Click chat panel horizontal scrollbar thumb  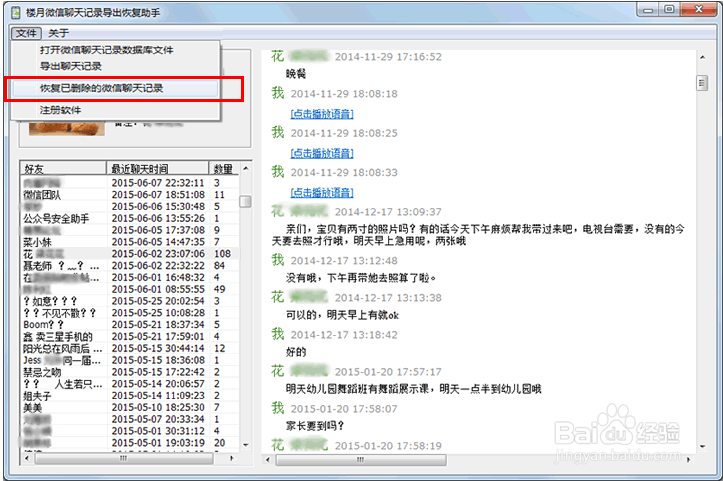[x=361, y=460]
